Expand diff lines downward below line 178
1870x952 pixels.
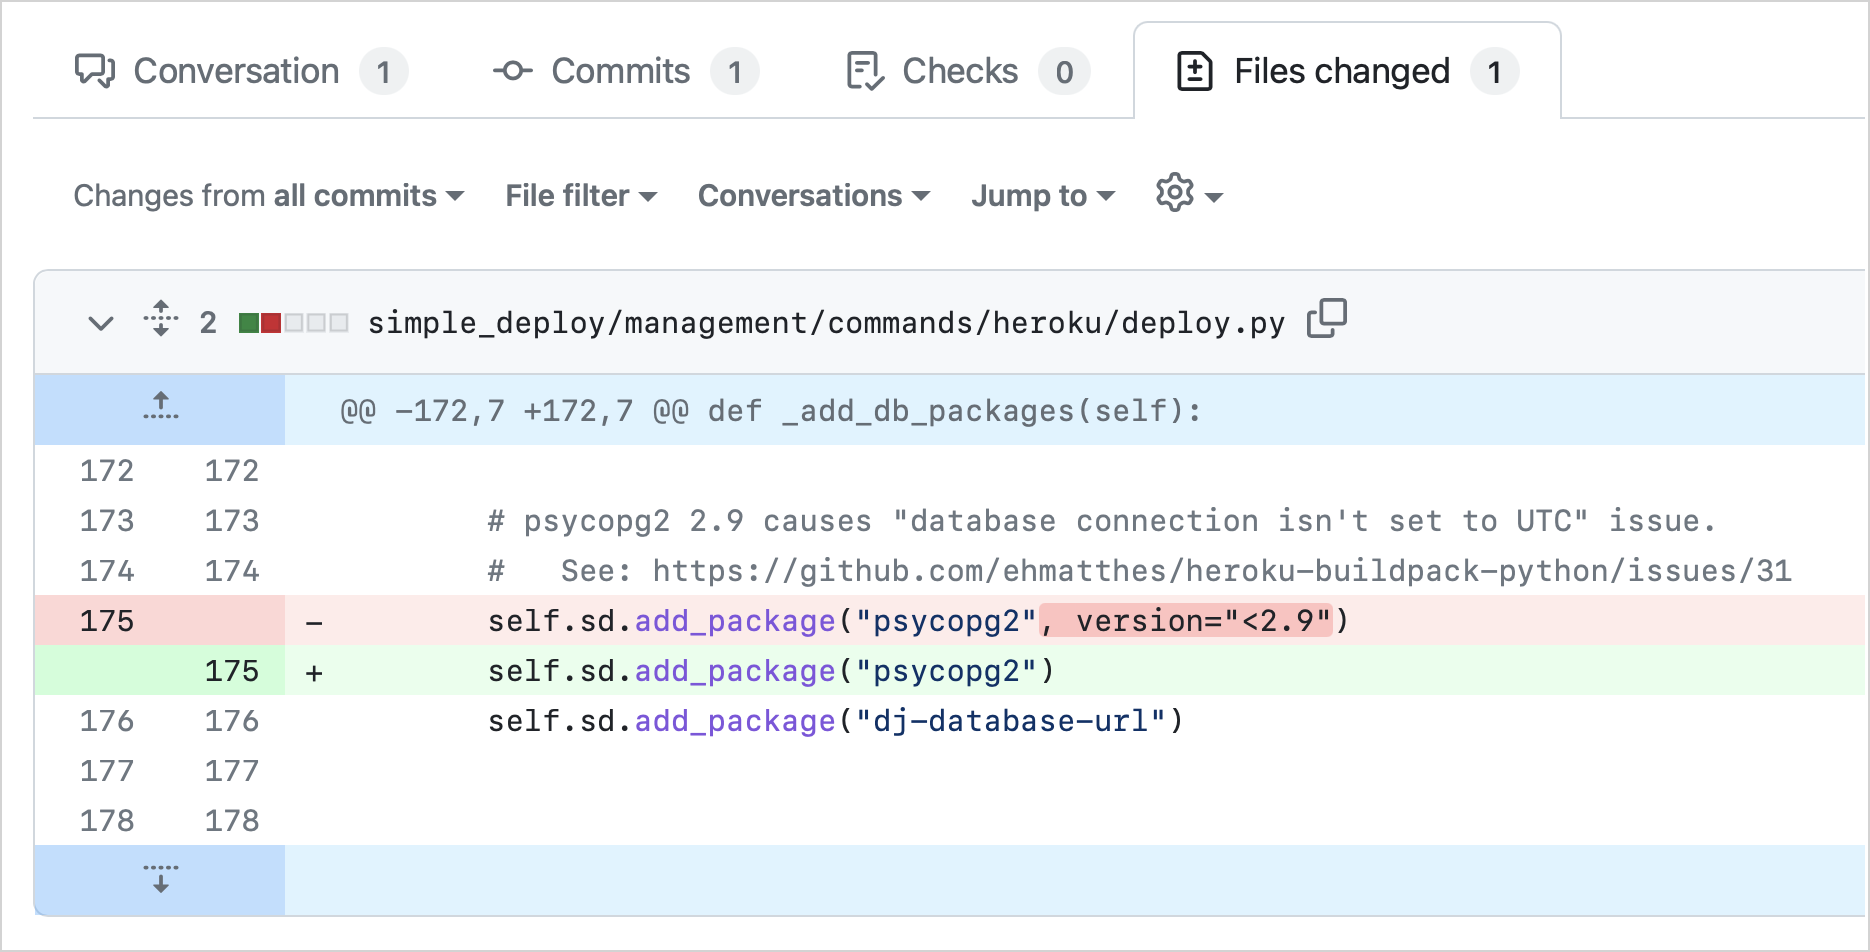160,880
